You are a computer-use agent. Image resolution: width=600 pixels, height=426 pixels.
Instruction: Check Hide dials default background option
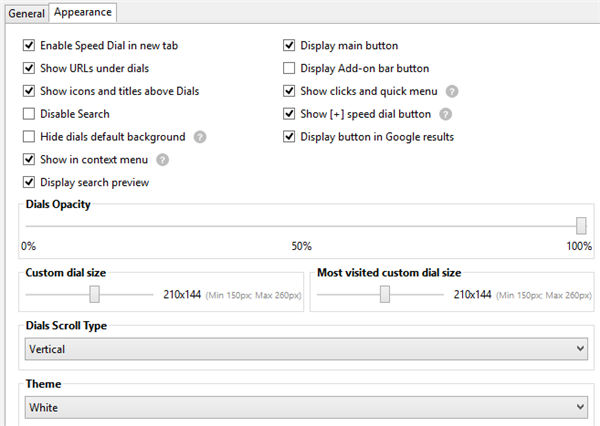pyautogui.click(x=29, y=137)
